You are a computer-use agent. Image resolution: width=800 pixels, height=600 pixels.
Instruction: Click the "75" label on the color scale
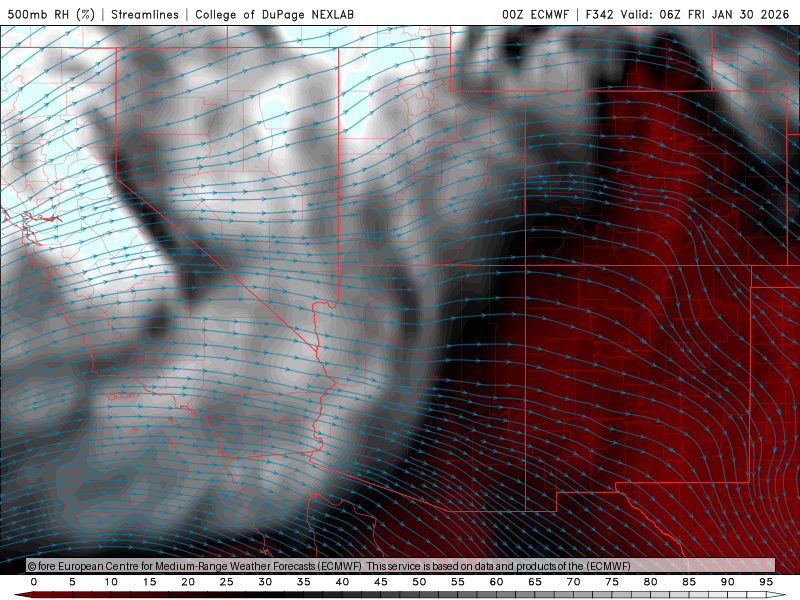click(x=612, y=582)
